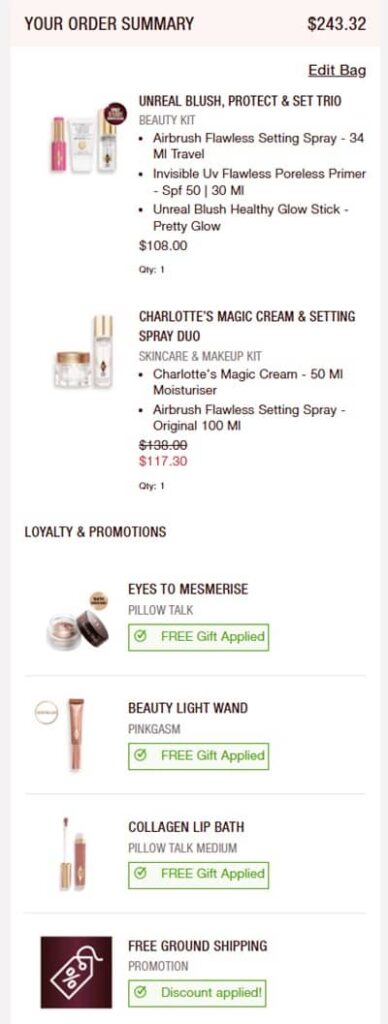Click checkmark icon on Eyes to Mesmerise gift badge
Viewport: 388px width, 1024px height.
(x=139, y=637)
